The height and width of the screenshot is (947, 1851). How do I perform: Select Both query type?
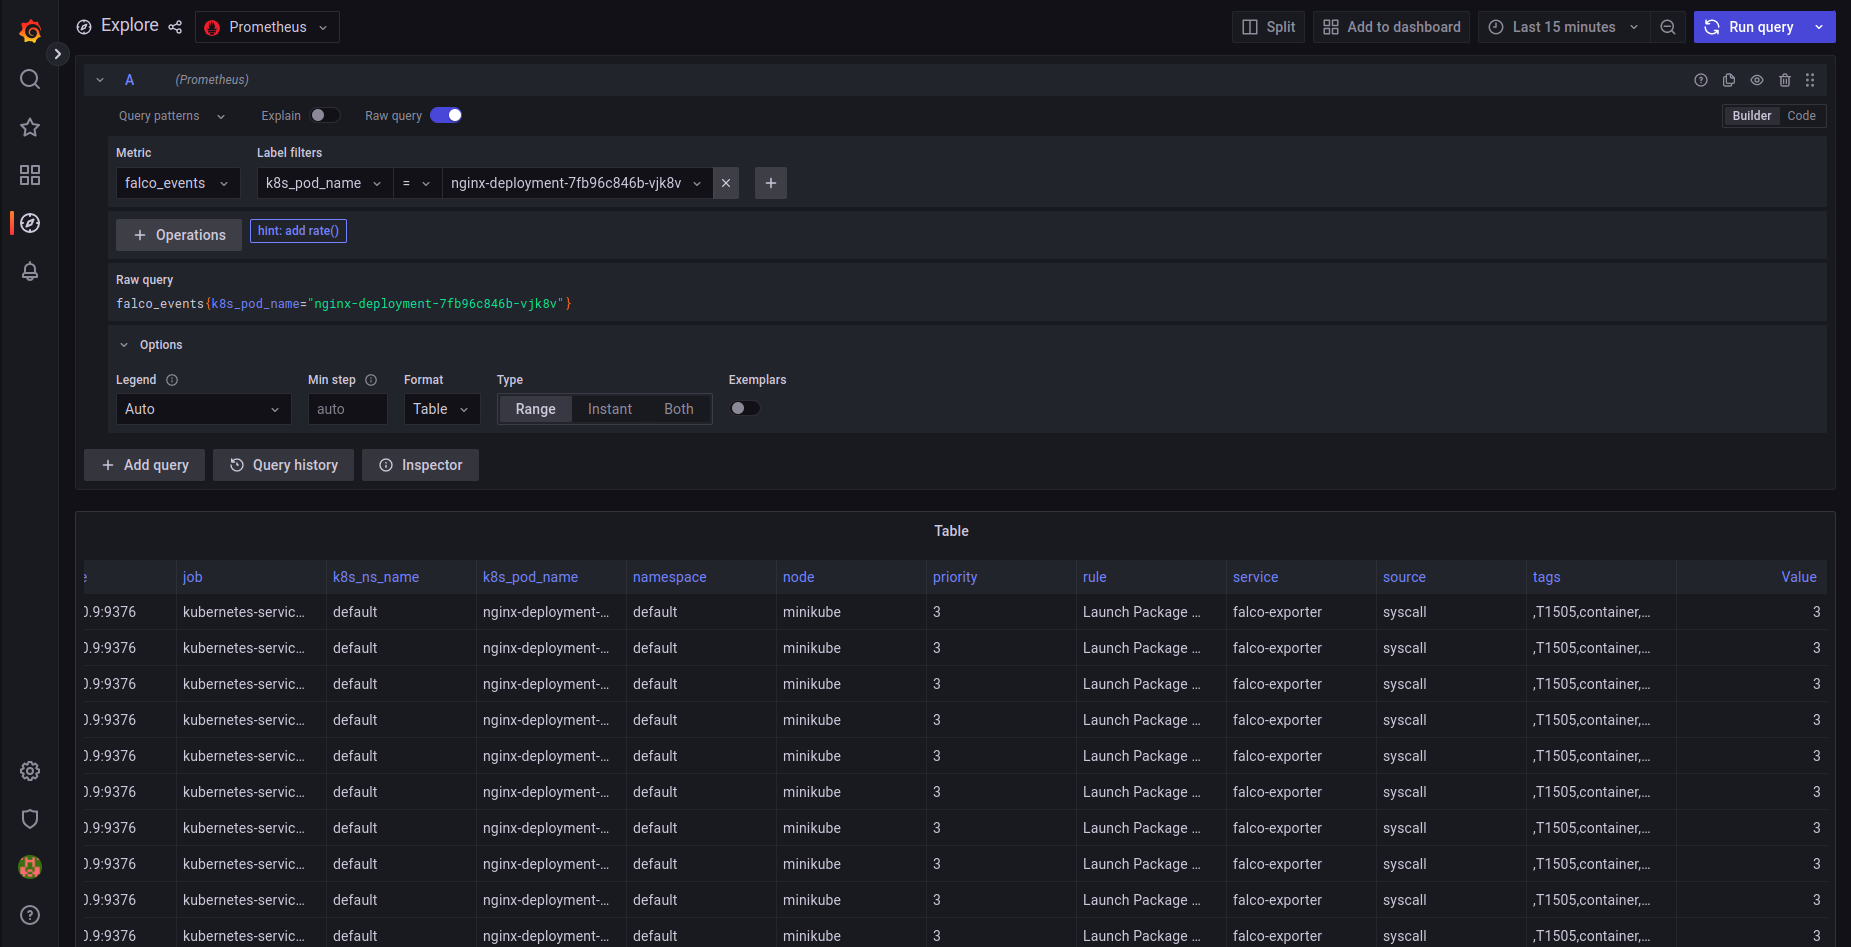[679, 409]
